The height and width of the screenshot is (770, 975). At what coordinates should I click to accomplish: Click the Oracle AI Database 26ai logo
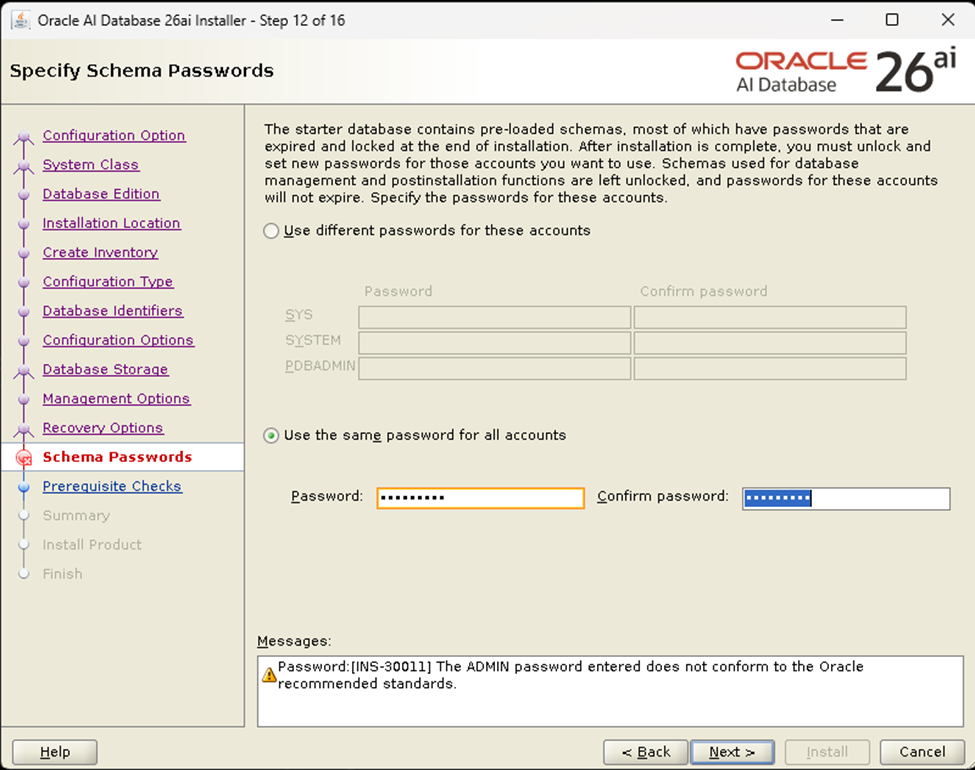[846, 71]
